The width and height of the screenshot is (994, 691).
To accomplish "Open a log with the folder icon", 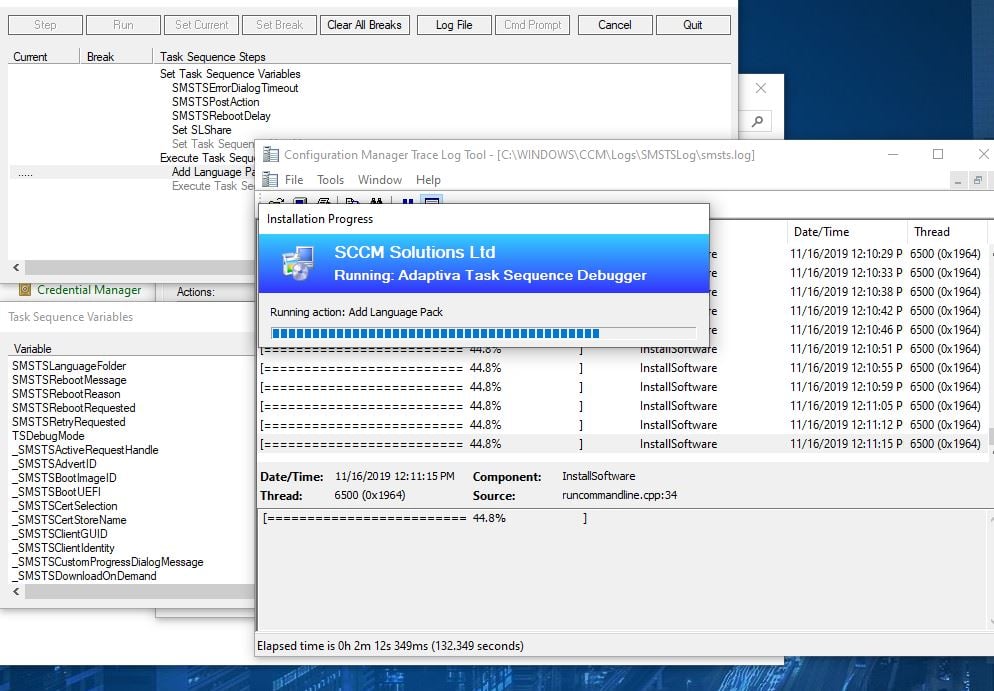I will click(276, 202).
